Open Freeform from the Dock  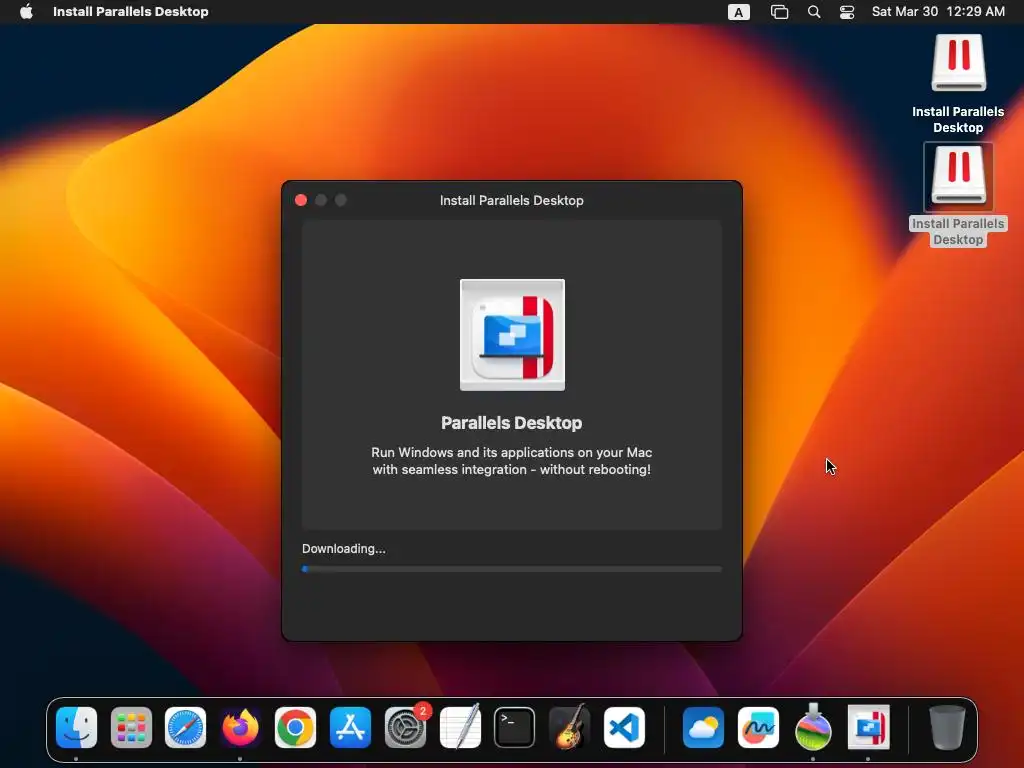pos(758,727)
